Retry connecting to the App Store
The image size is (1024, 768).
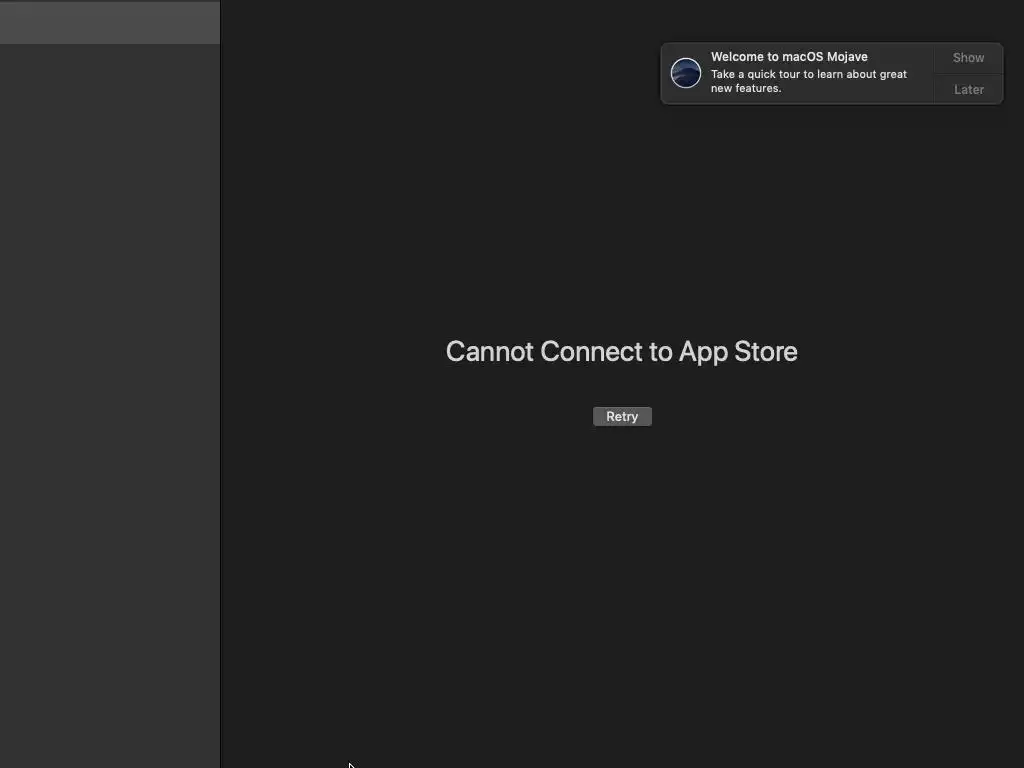coord(622,416)
